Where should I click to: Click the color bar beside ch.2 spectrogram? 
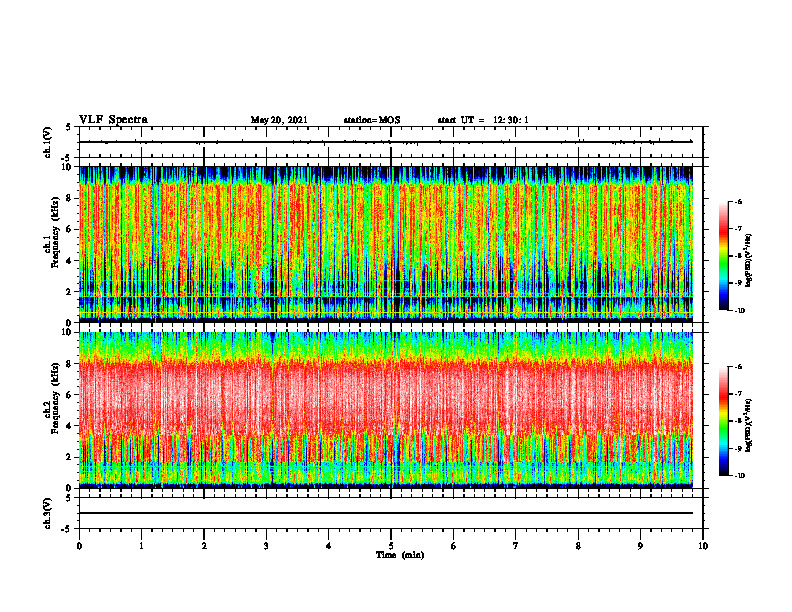724,421
